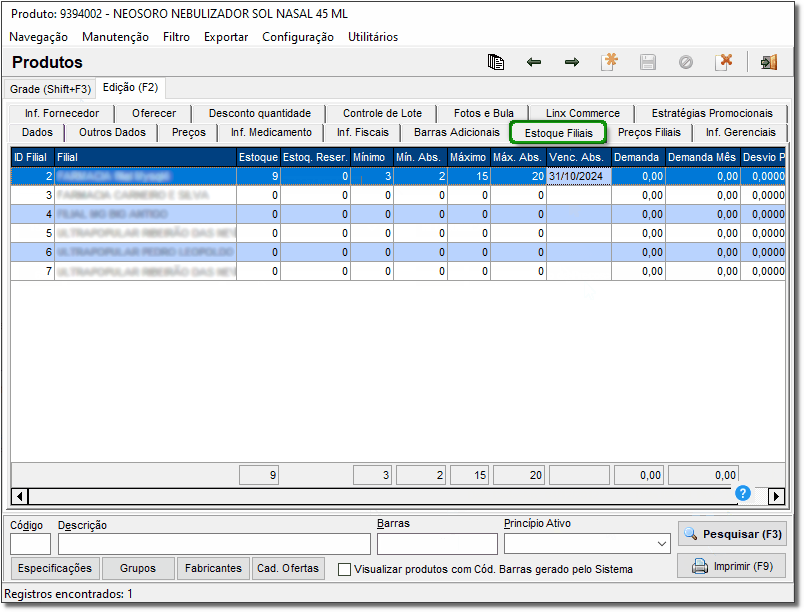Screen dimensions: 804x612
Task: Click the save floppy disk icon
Action: 648,62
